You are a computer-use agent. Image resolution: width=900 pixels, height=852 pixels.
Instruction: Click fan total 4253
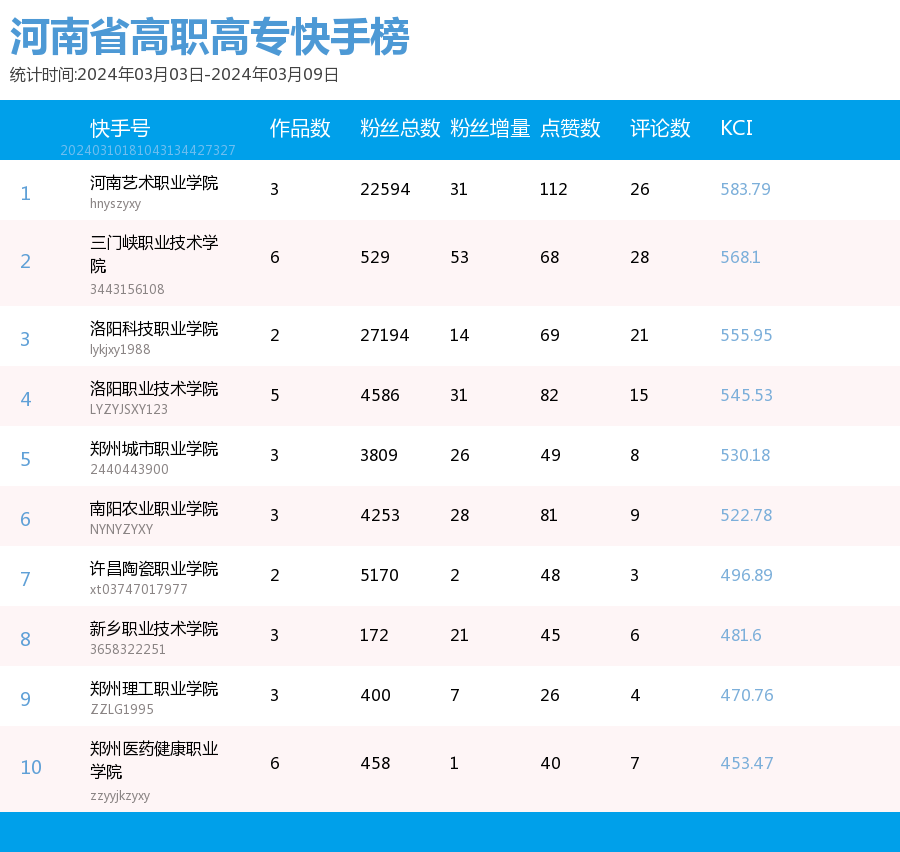tap(379, 515)
